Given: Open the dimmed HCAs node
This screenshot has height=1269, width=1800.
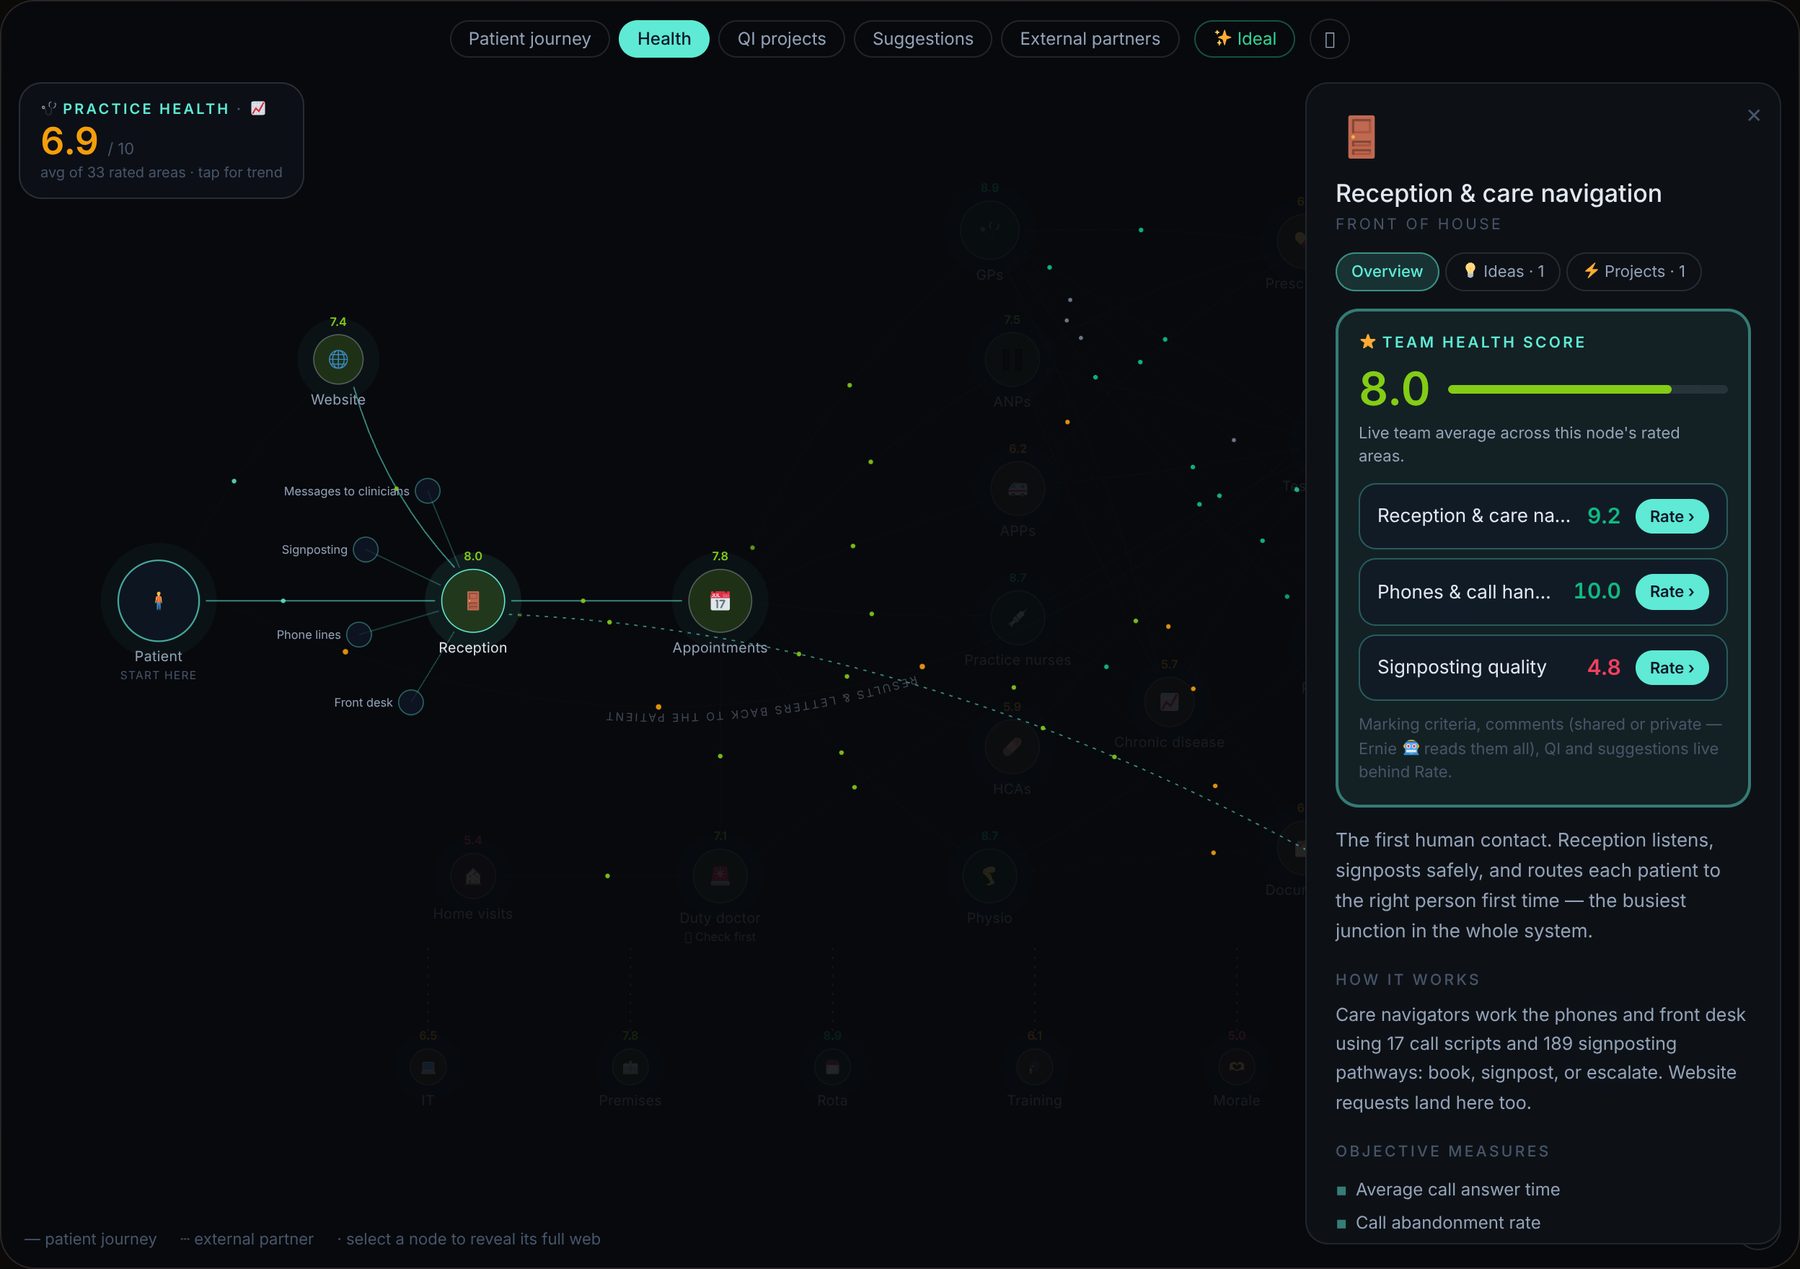Looking at the screenshot, I should 1012,746.
